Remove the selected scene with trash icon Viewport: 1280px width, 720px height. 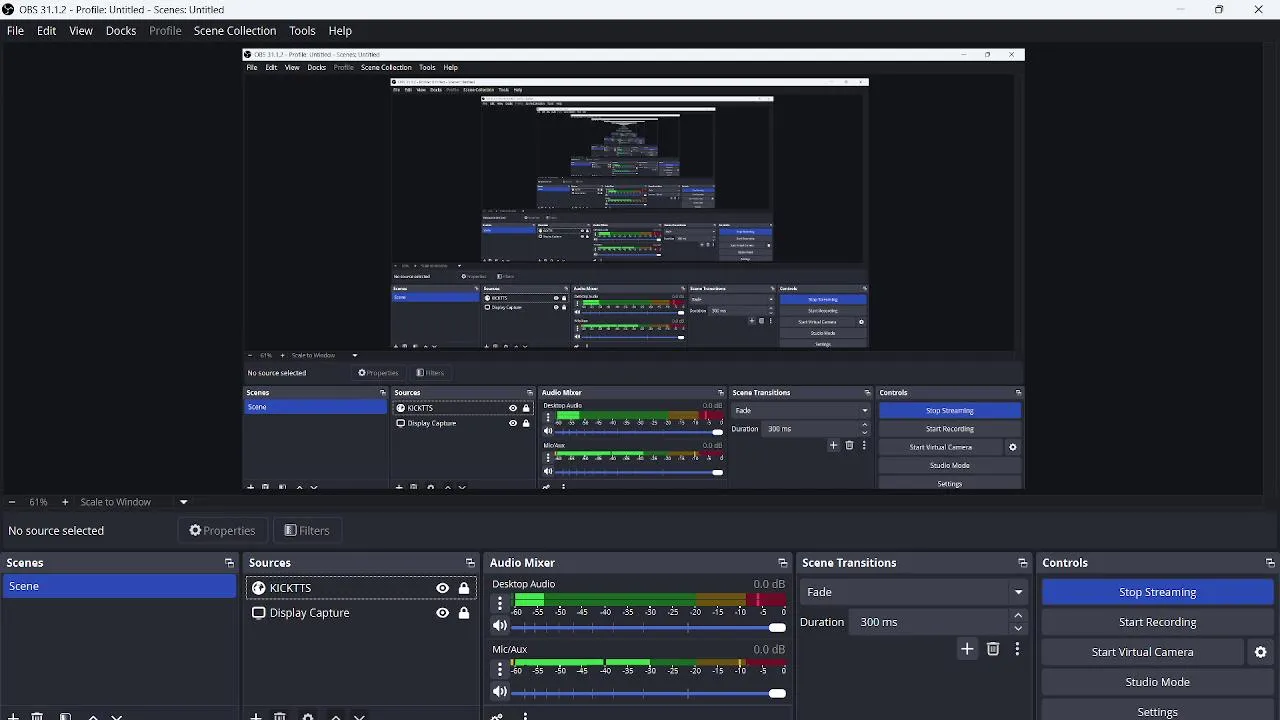[x=37, y=716]
